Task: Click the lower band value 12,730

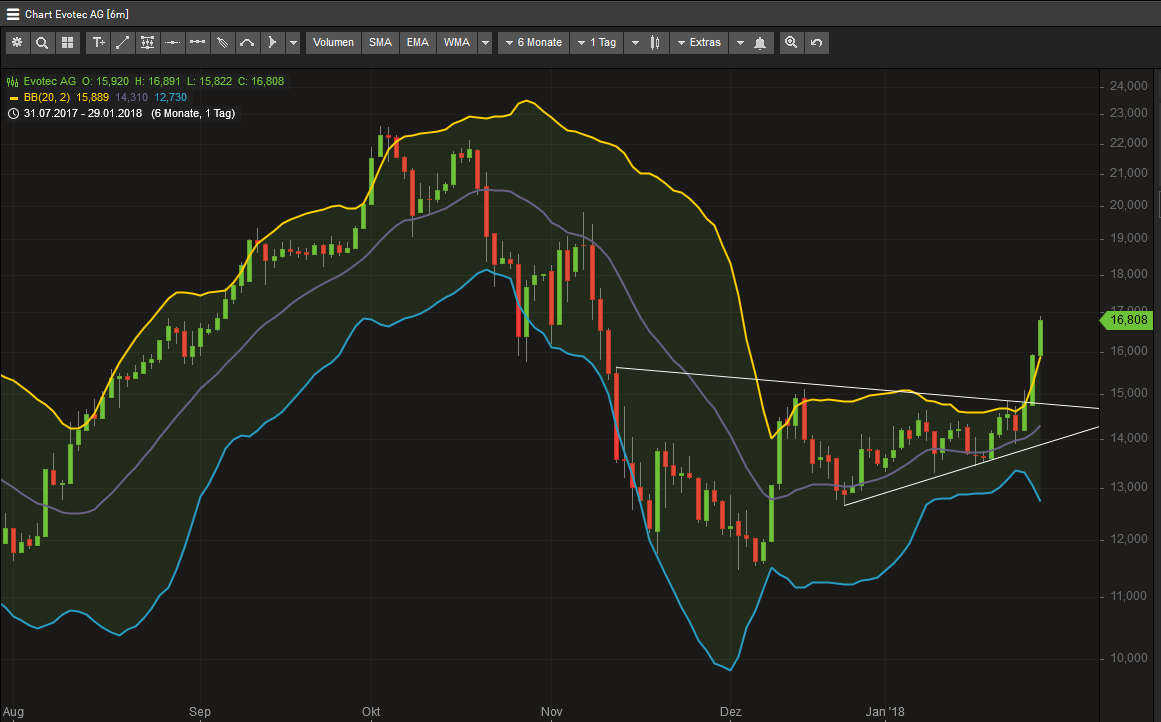Action: [170, 97]
